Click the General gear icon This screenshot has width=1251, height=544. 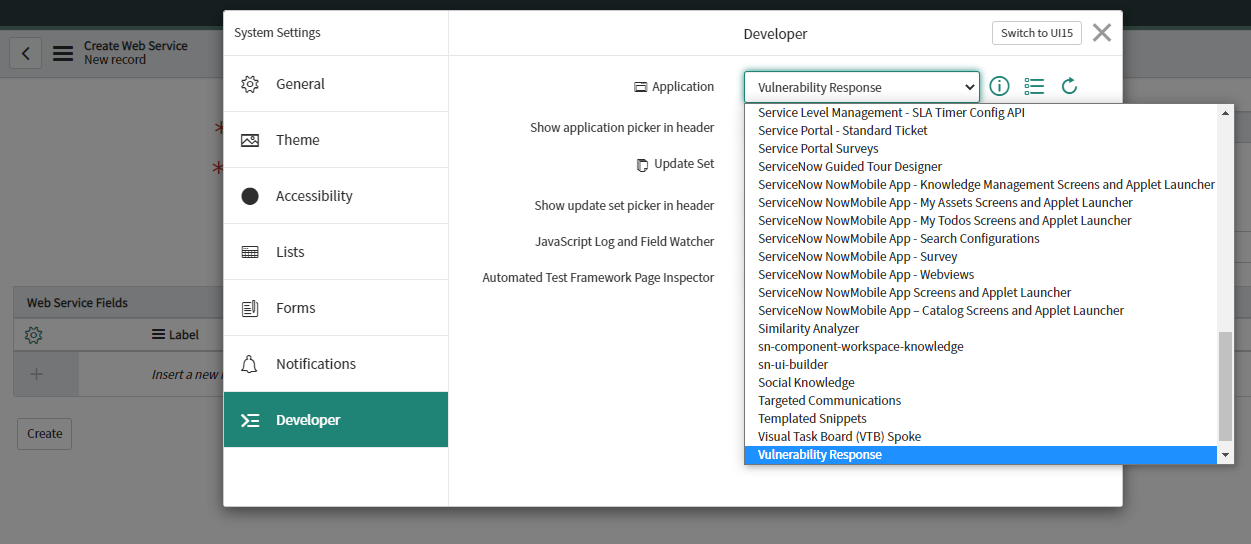point(250,84)
